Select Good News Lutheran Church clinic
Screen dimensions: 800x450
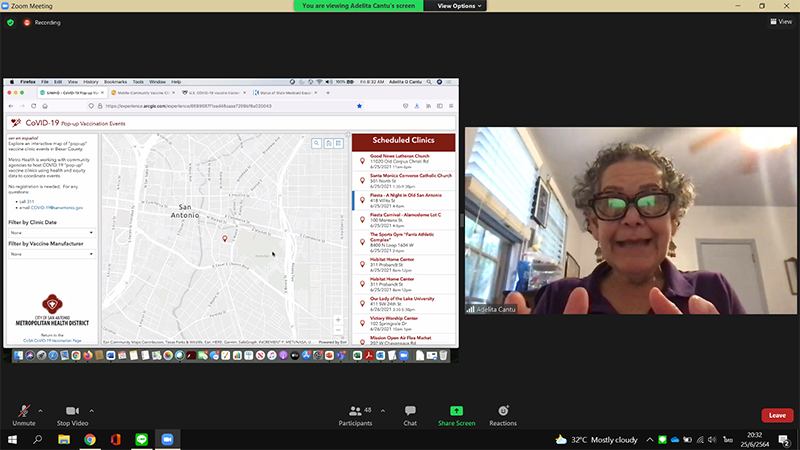(x=404, y=161)
